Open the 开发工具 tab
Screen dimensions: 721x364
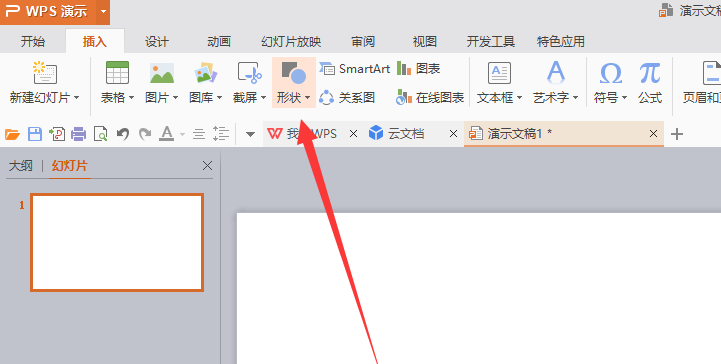click(x=491, y=41)
